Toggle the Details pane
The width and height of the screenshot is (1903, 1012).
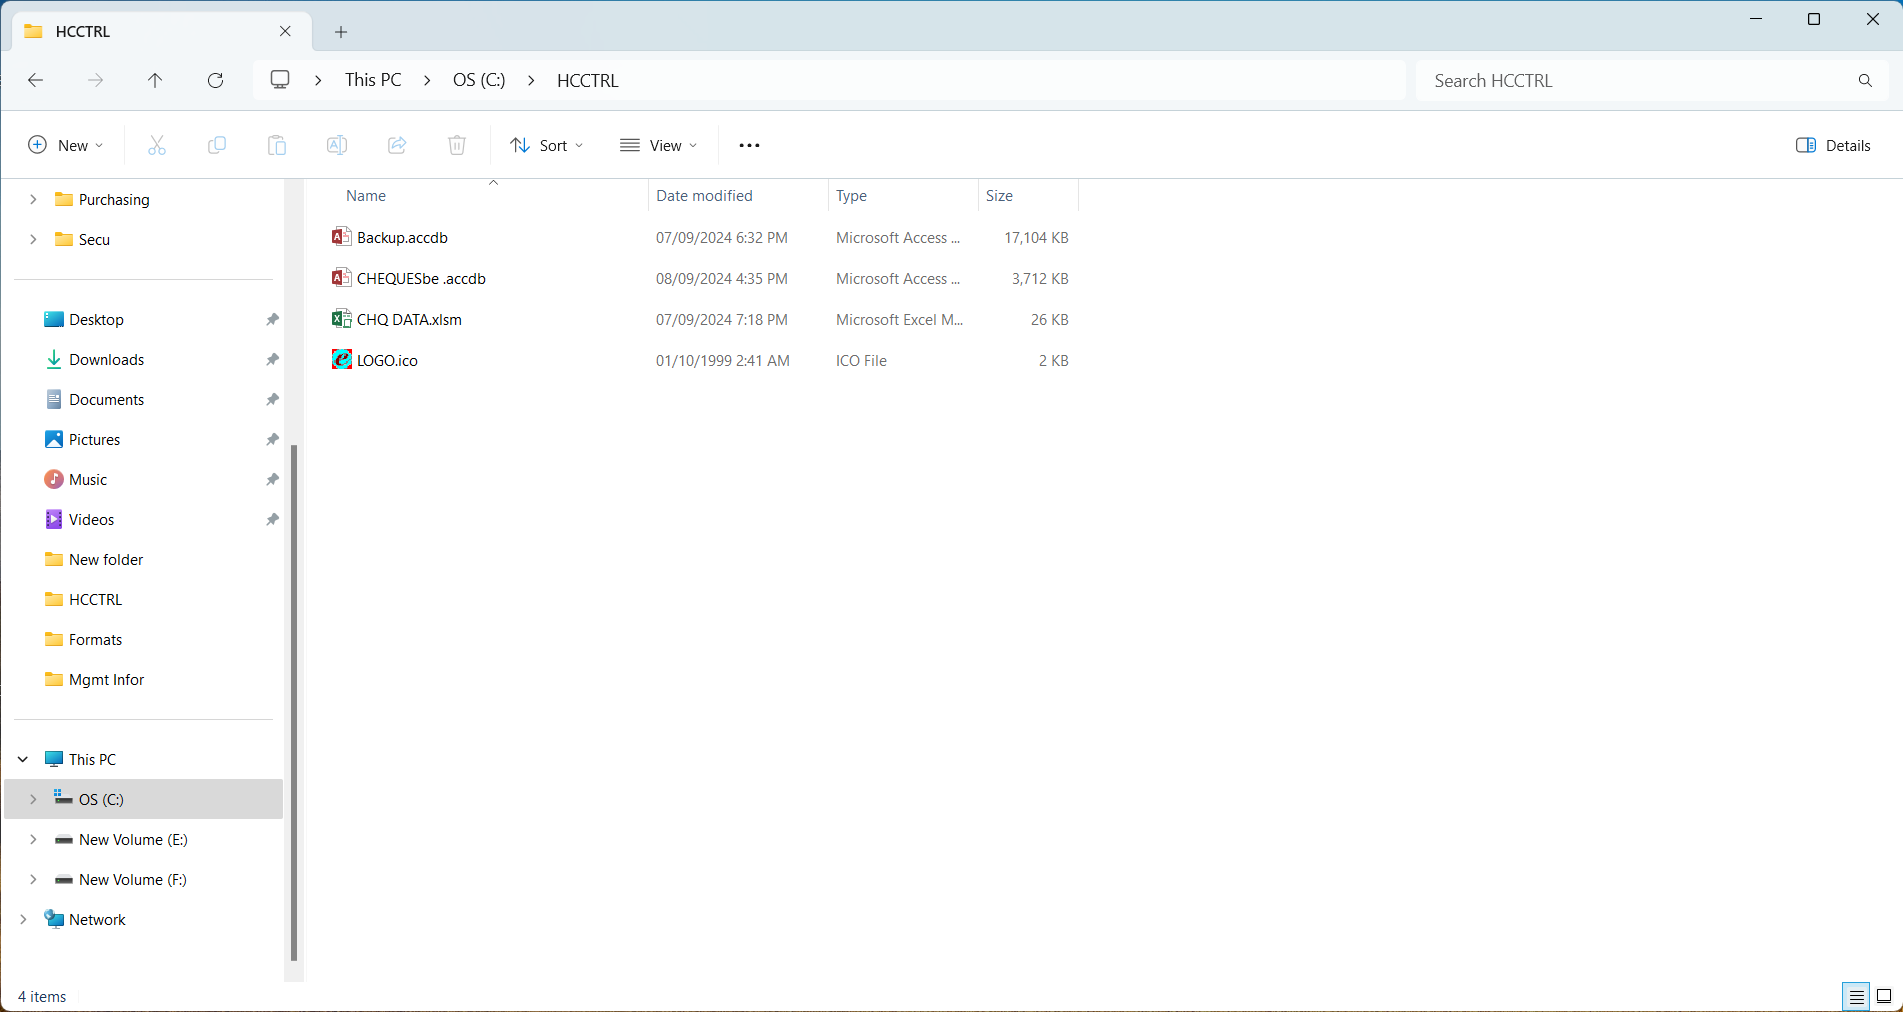pos(1833,146)
